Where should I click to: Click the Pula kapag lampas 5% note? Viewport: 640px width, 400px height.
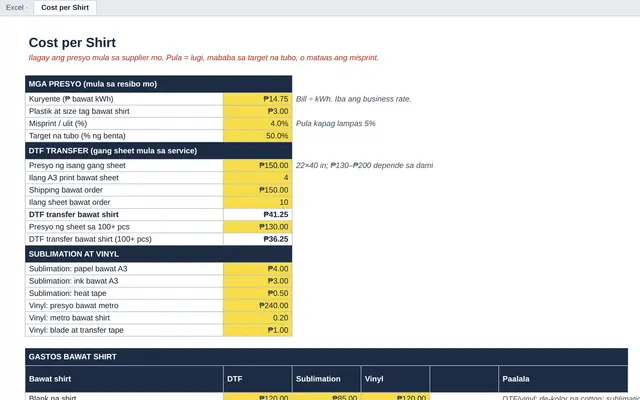coord(336,123)
